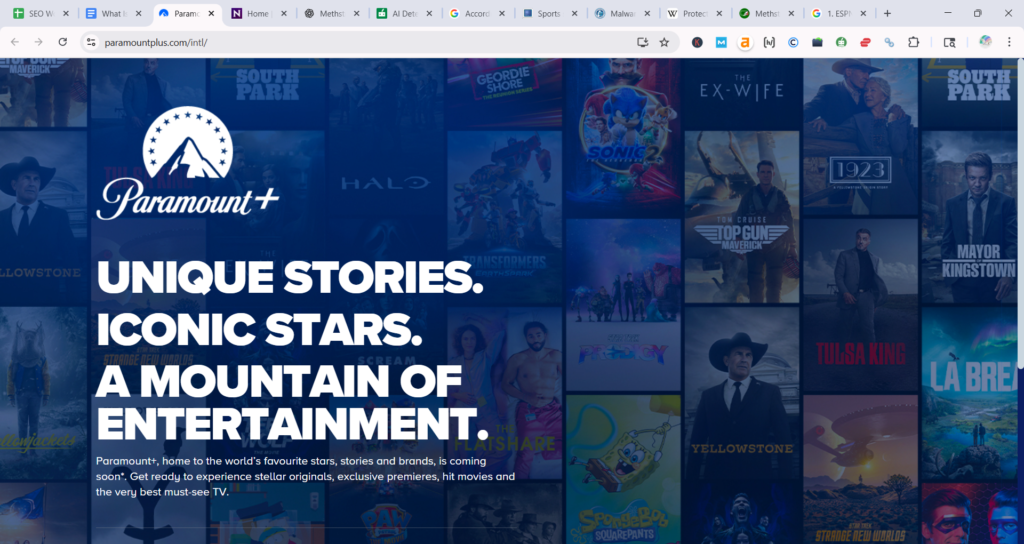
Task: Open the Chrome profile avatar
Action: click(985, 42)
